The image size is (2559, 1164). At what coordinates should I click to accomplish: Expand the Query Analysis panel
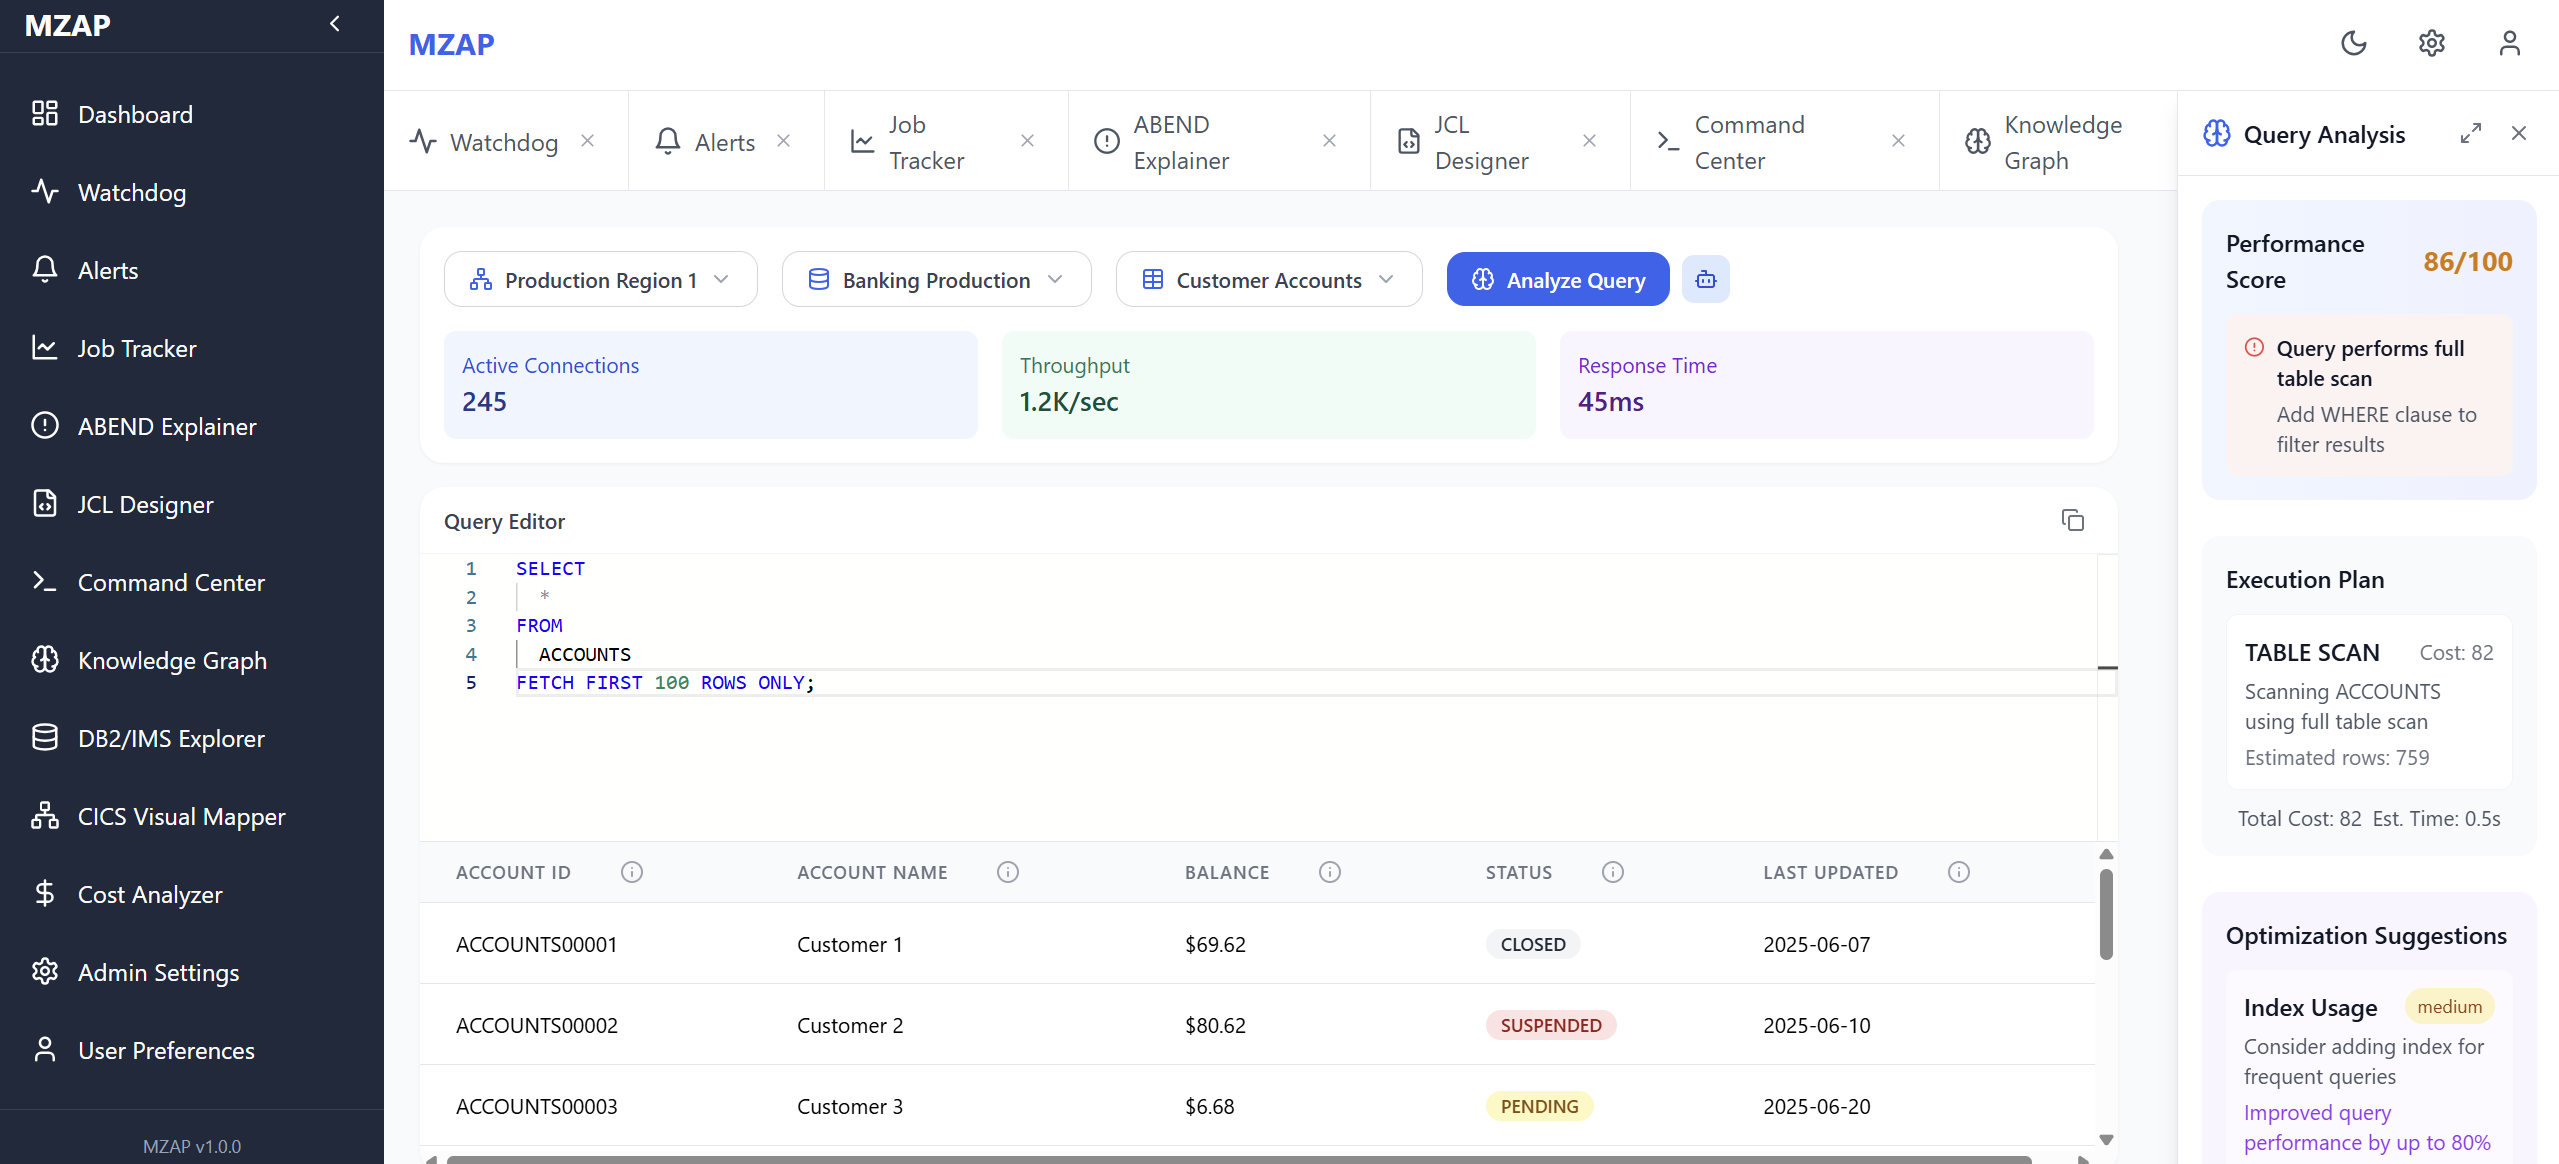click(x=2470, y=133)
